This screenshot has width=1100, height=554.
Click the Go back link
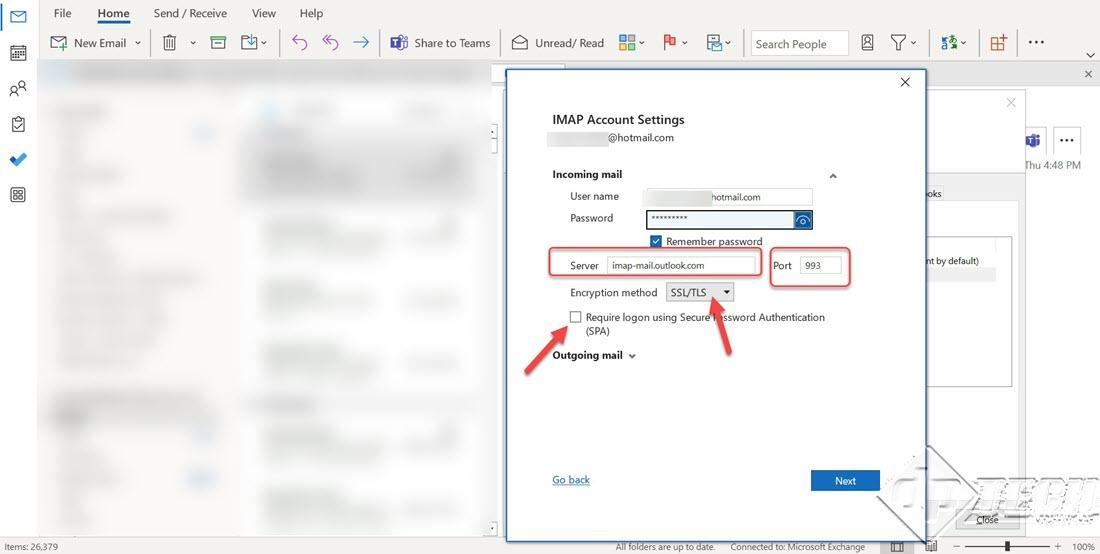[x=571, y=480]
